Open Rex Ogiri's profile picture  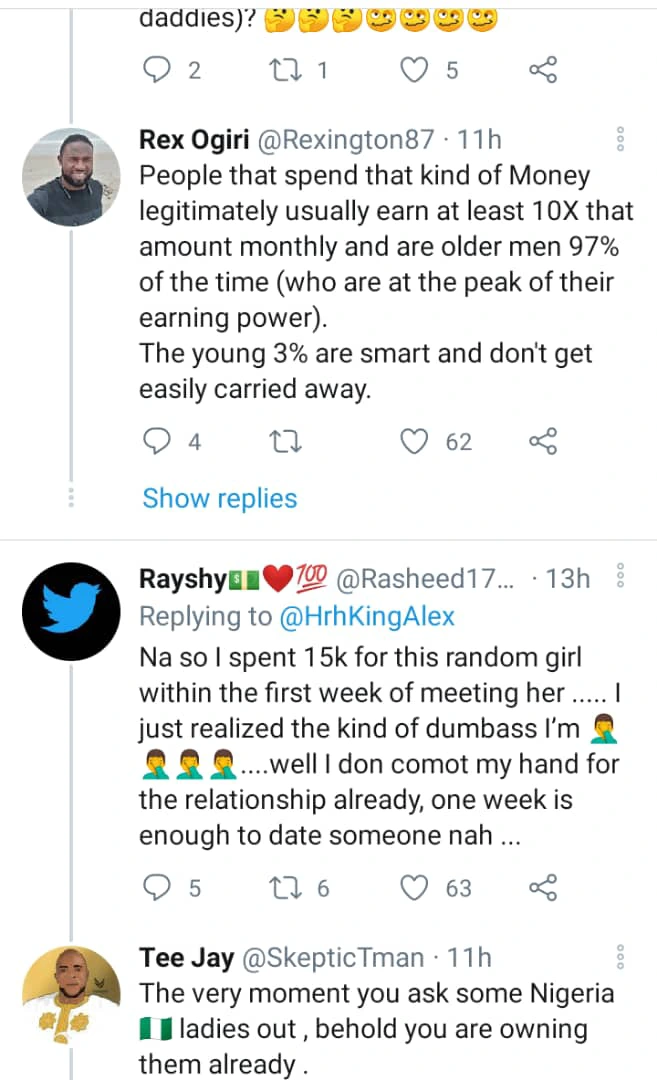(70, 176)
